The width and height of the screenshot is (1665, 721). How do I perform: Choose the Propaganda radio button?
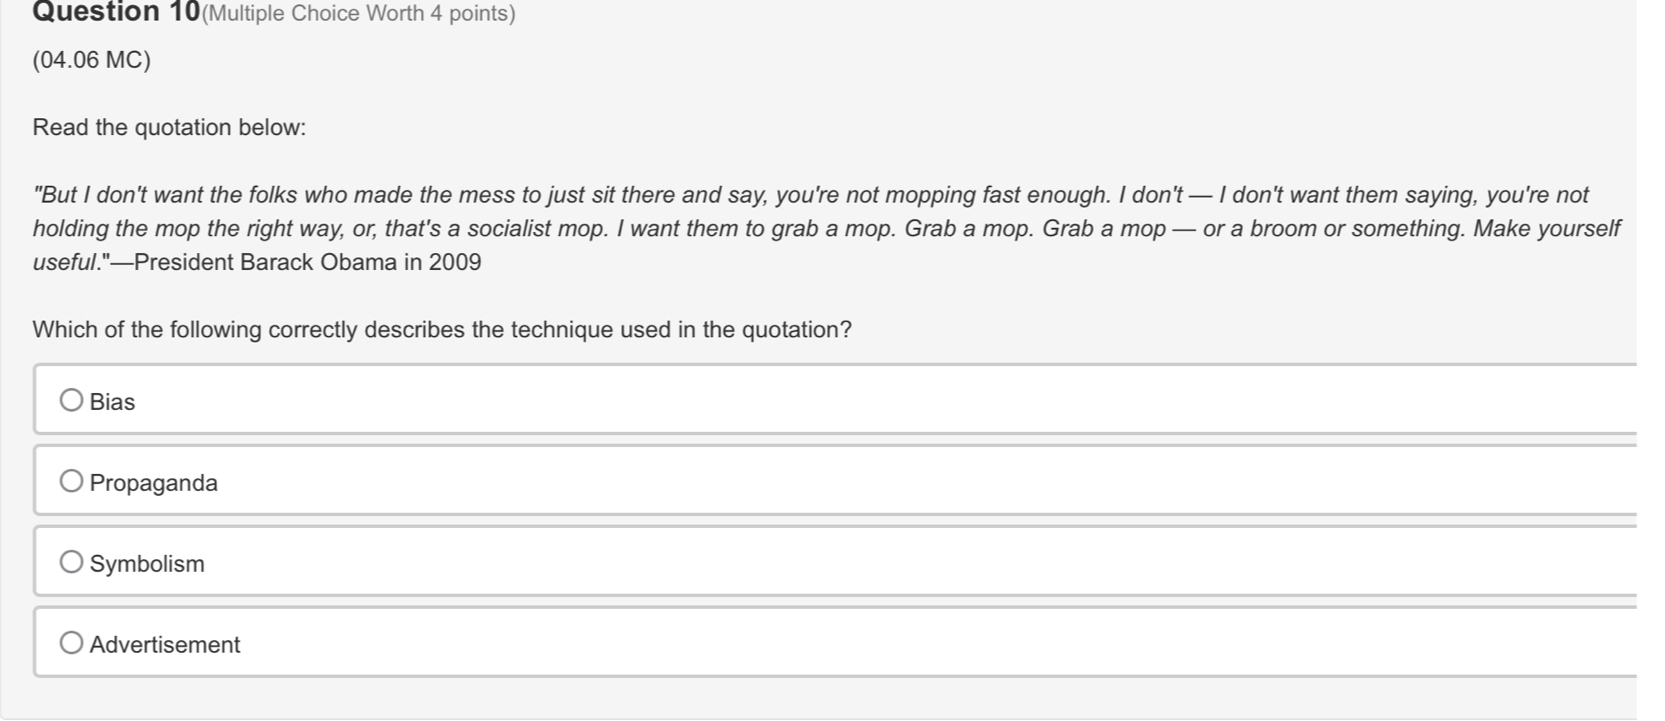pos(71,482)
